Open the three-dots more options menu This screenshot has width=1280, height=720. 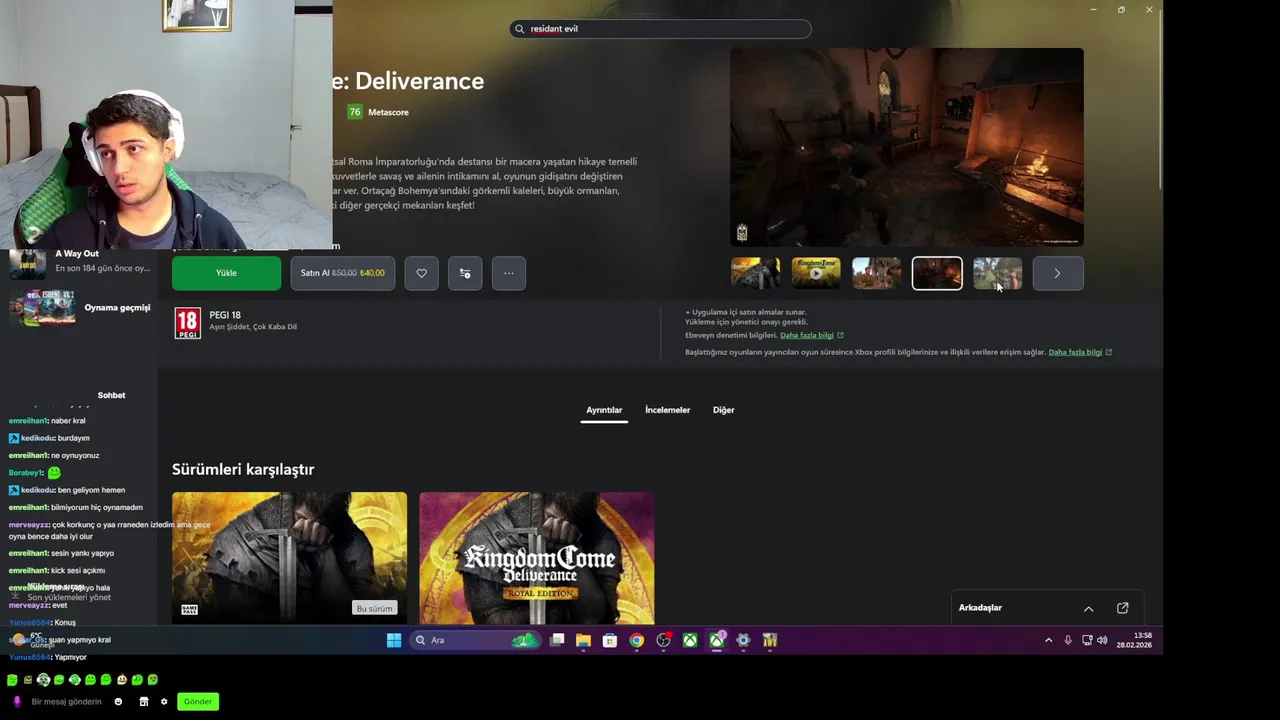click(508, 273)
